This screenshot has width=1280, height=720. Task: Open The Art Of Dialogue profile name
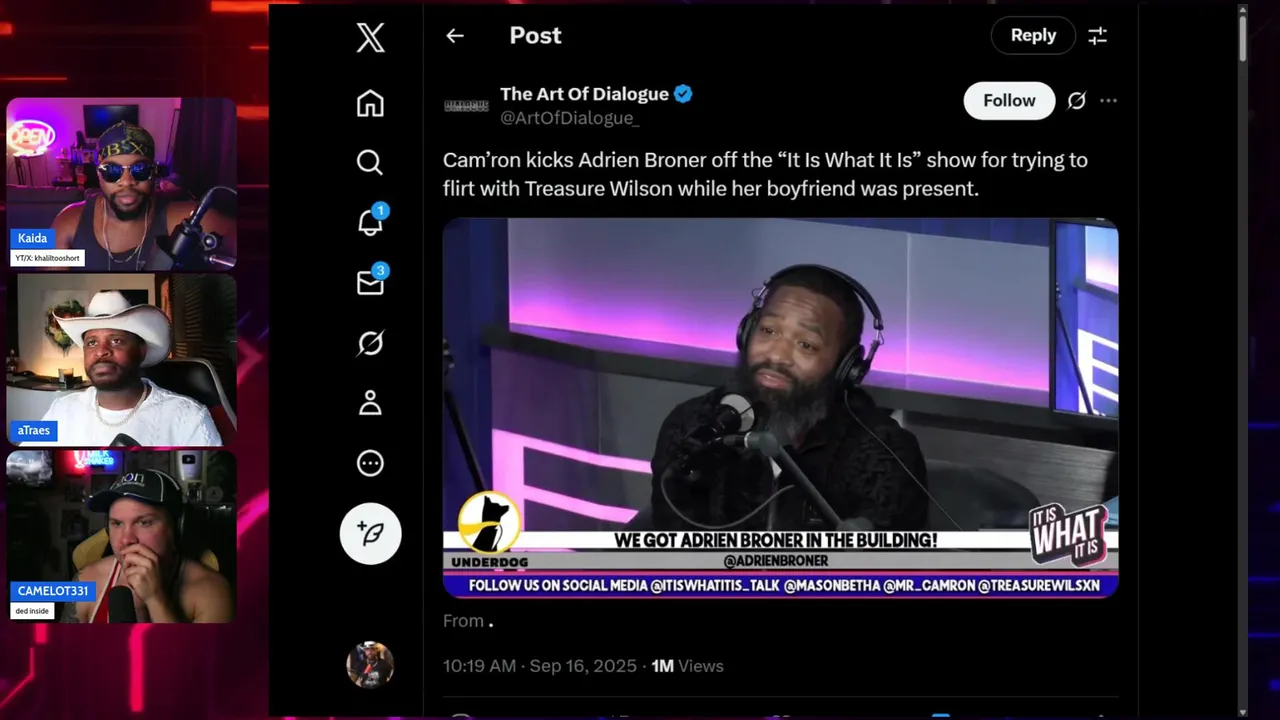coord(584,94)
